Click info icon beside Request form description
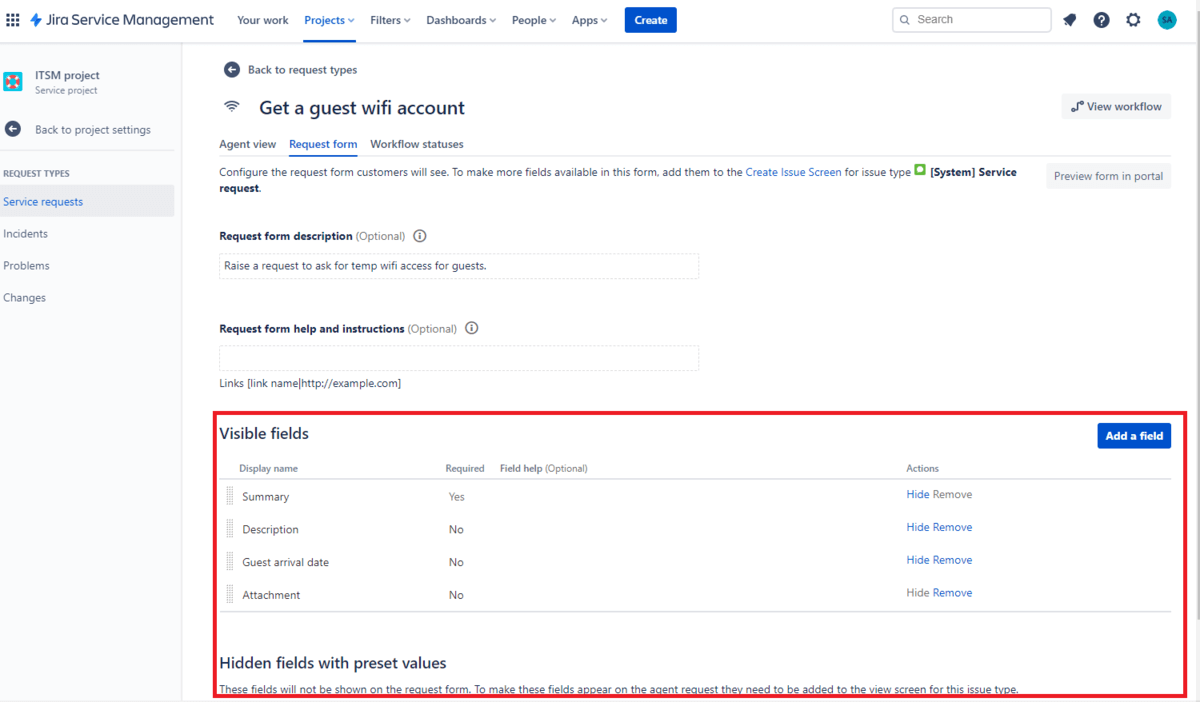The image size is (1200, 702). (x=420, y=237)
